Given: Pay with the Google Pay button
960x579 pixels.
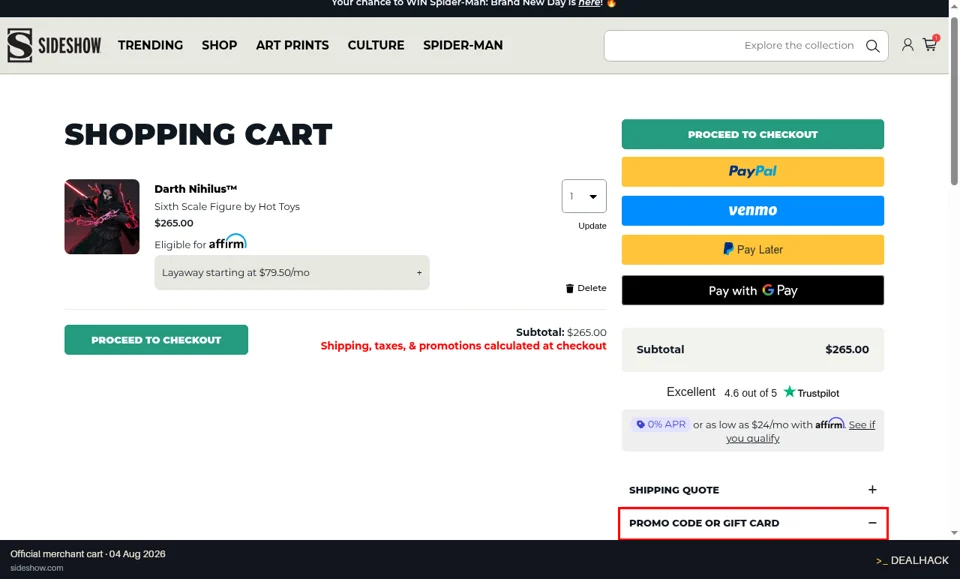Looking at the screenshot, I should click(x=752, y=290).
